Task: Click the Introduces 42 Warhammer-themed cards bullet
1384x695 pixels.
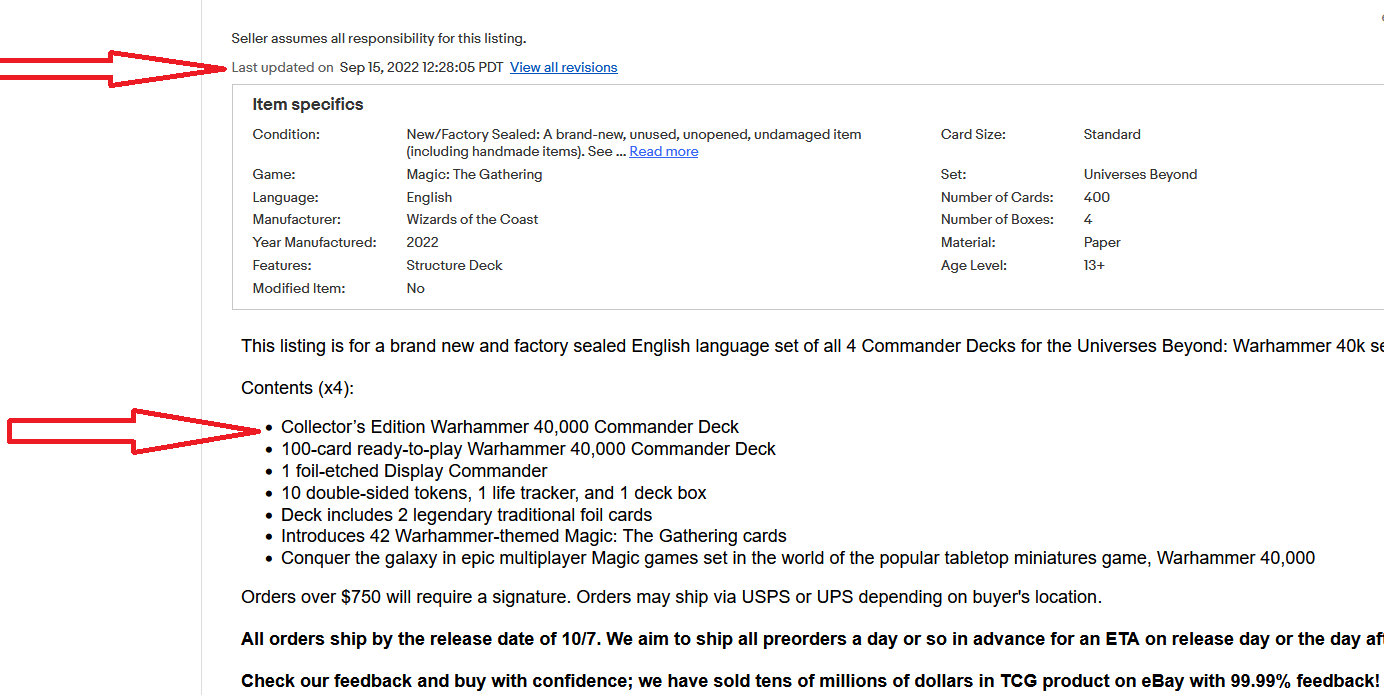Action: [x=533, y=537]
